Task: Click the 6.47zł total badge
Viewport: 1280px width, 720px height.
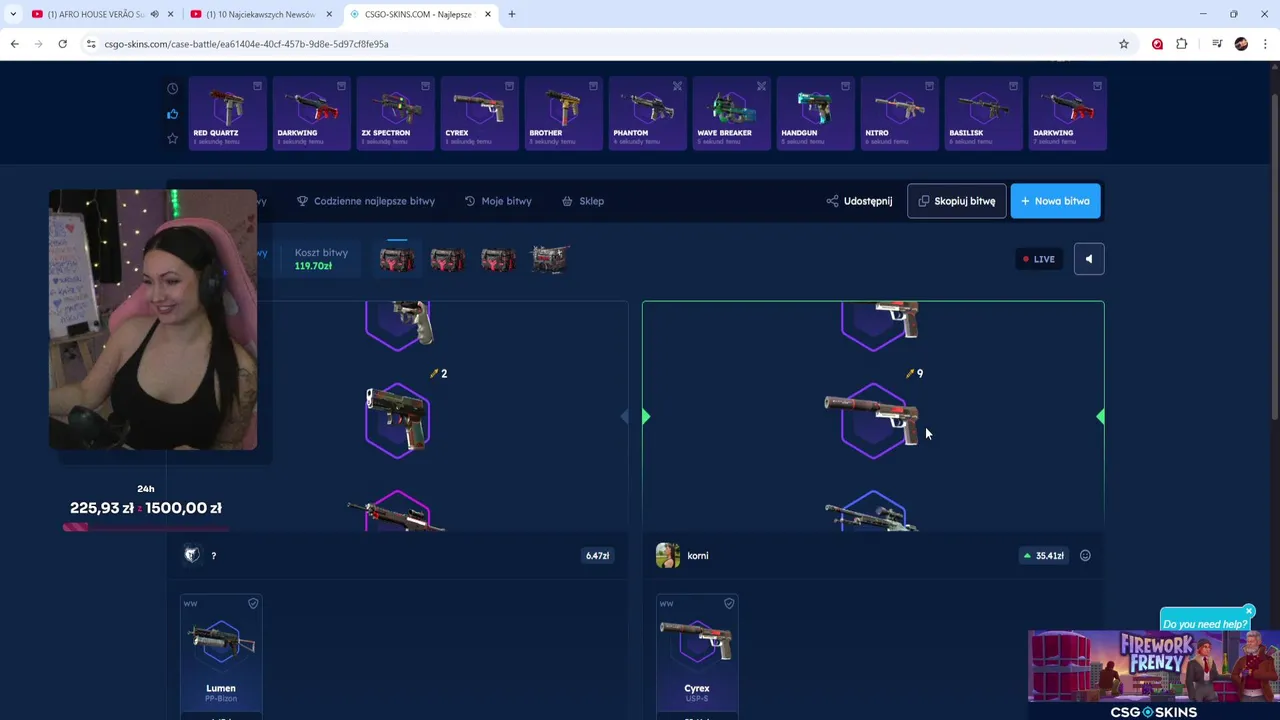Action: [x=597, y=555]
